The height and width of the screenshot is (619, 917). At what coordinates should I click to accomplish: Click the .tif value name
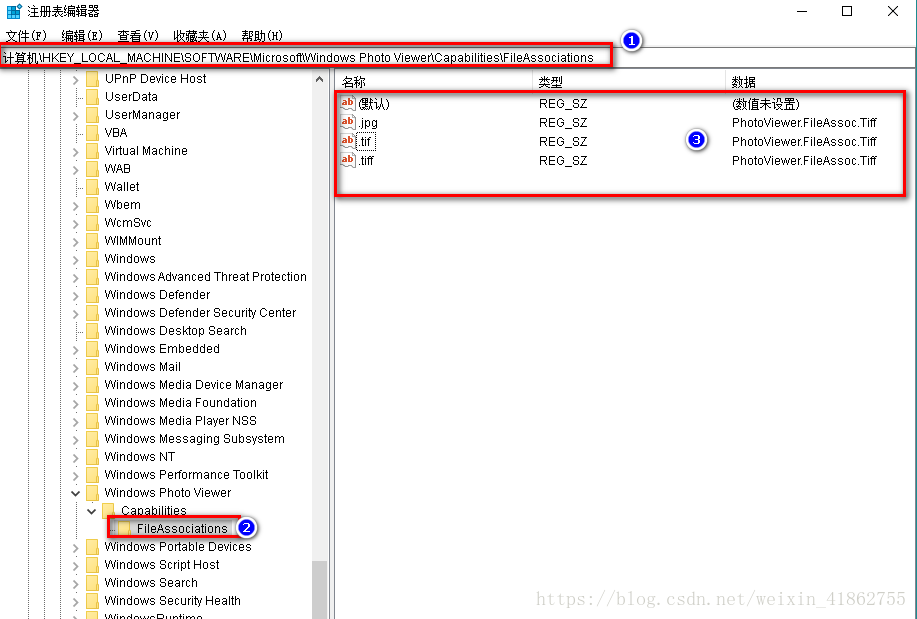coord(366,142)
